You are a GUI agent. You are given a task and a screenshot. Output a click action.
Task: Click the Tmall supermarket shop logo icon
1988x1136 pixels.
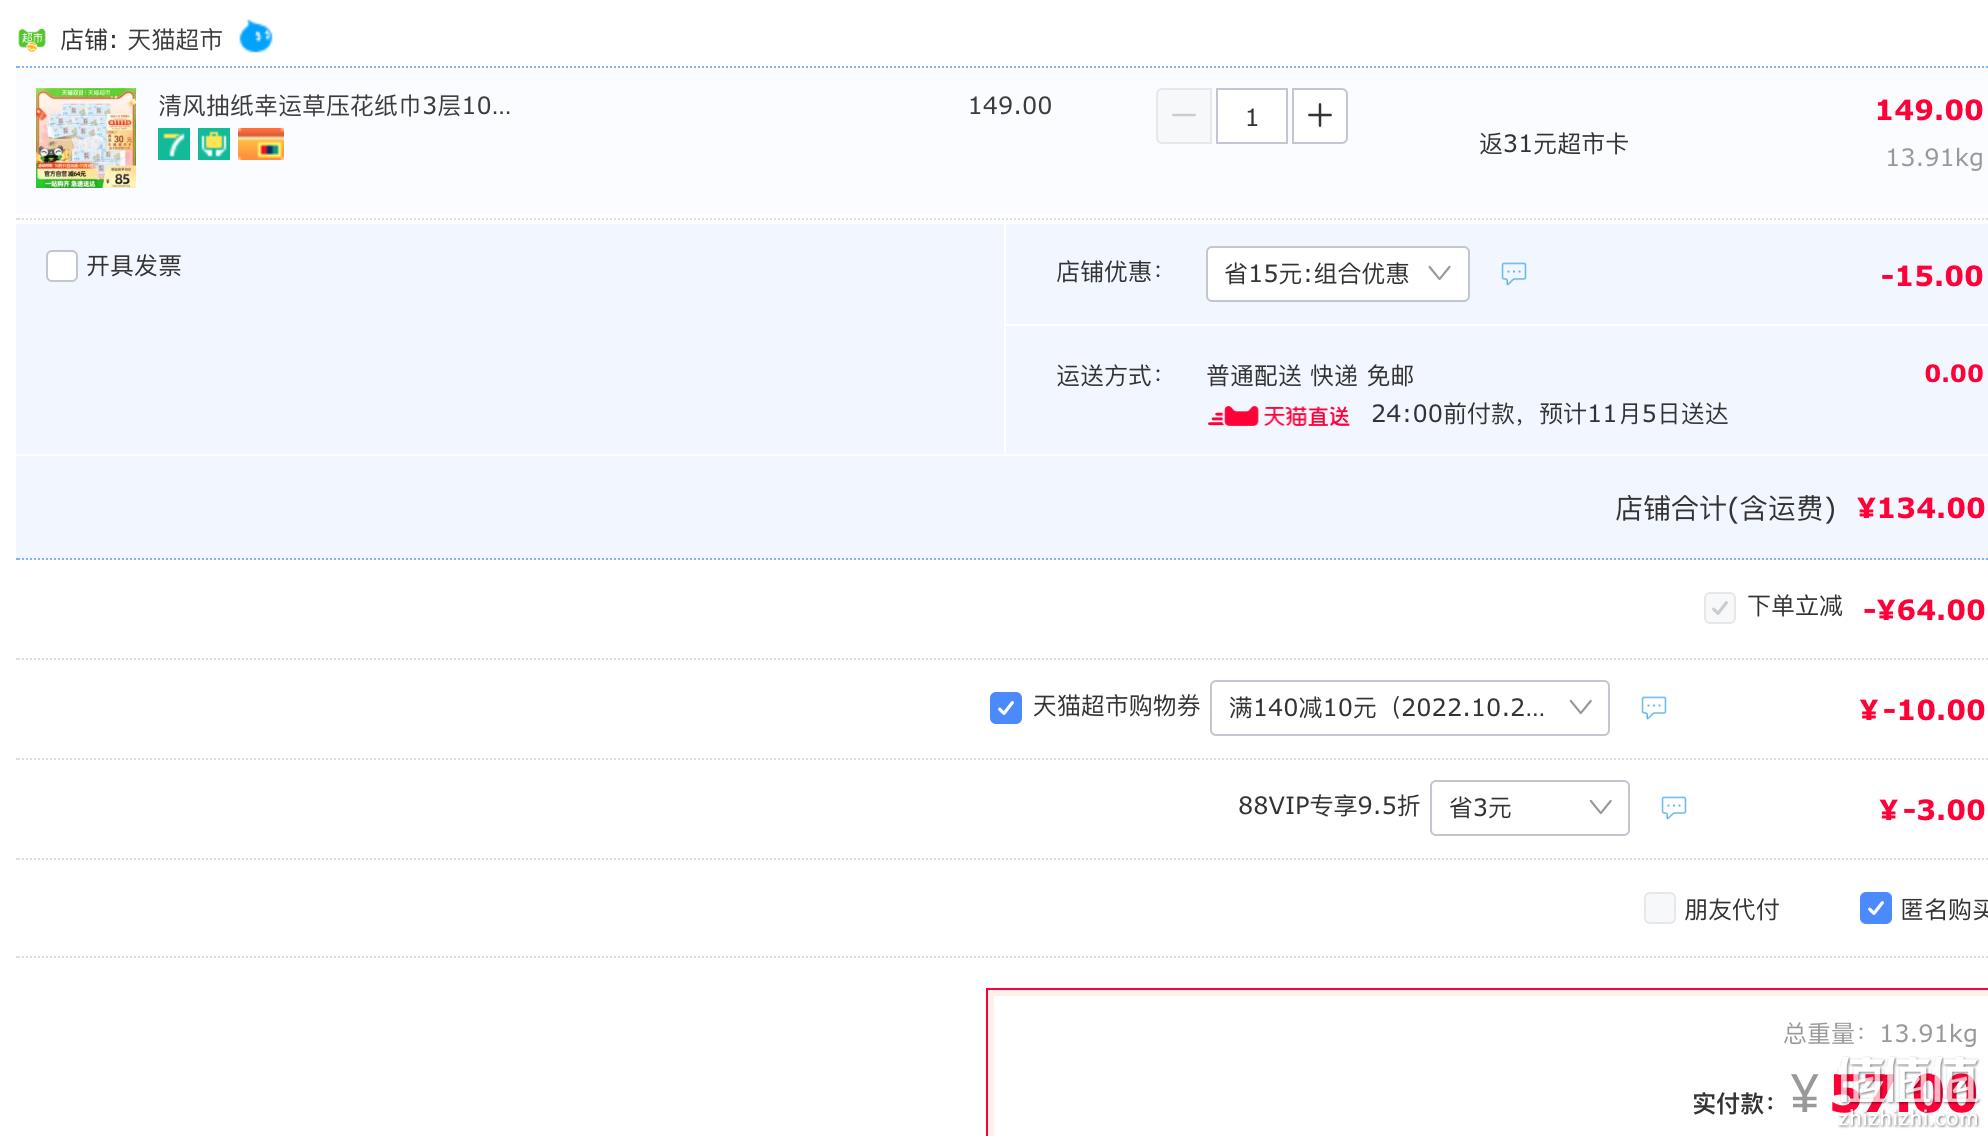click(32, 40)
